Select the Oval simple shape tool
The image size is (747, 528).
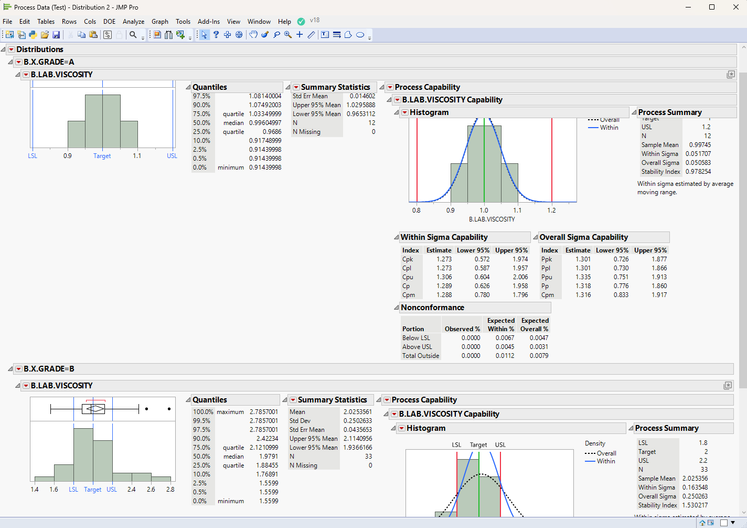click(359, 34)
